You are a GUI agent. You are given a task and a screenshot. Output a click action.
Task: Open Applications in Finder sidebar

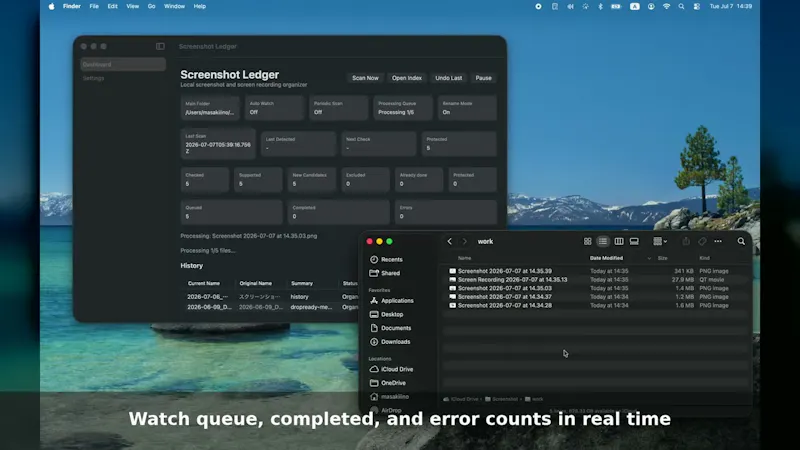pos(392,301)
